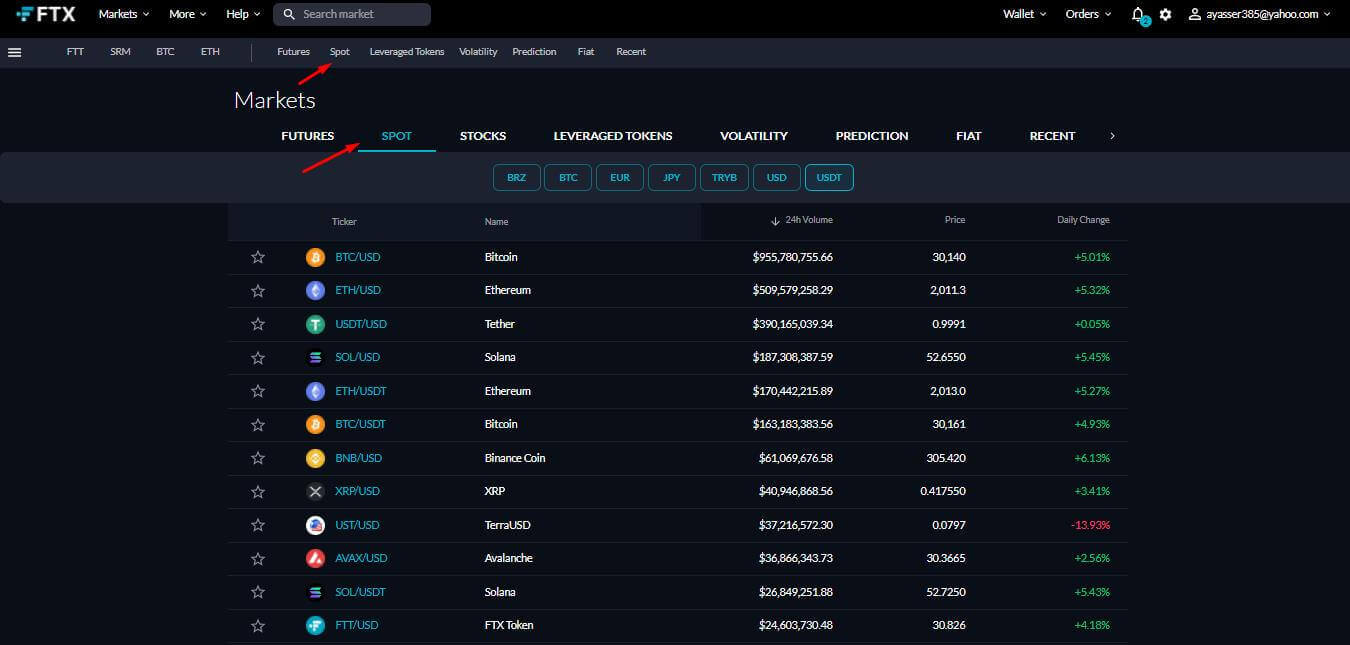Viewport: 1350px width, 645px height.
Task: Click the Bitcoin icon in the BTC/USD row
Action: [315, 257]
